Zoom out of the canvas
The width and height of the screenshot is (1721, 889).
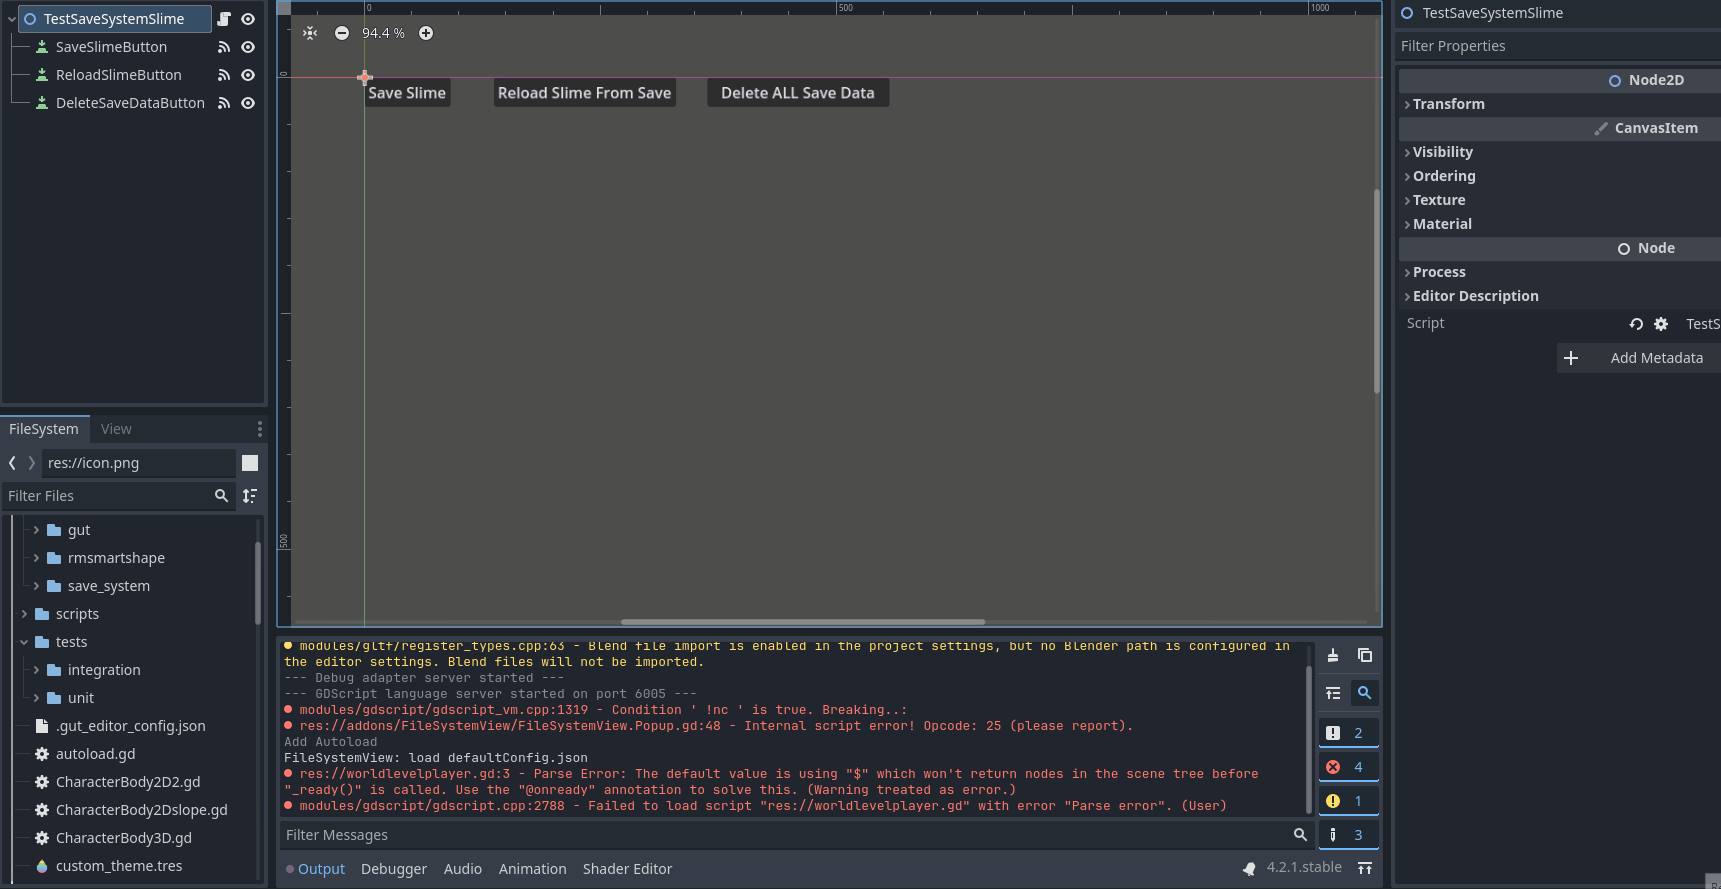[x=342, y=33]
